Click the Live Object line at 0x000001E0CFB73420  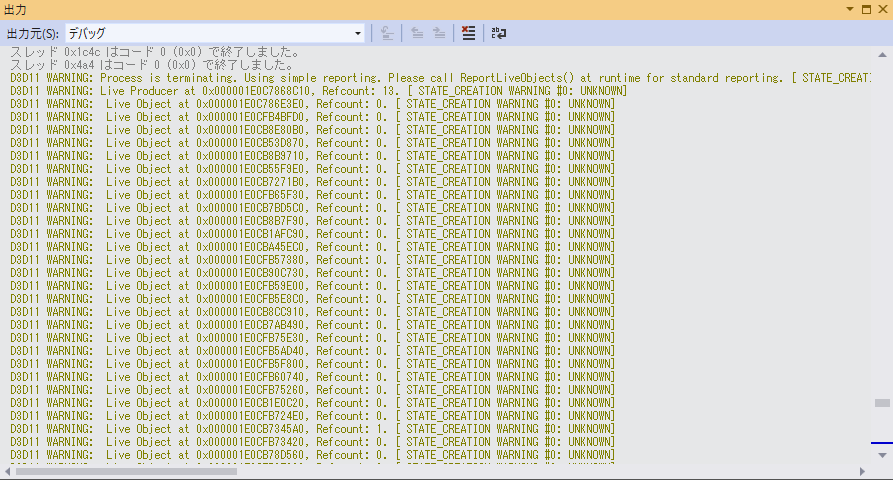point(313,442)
